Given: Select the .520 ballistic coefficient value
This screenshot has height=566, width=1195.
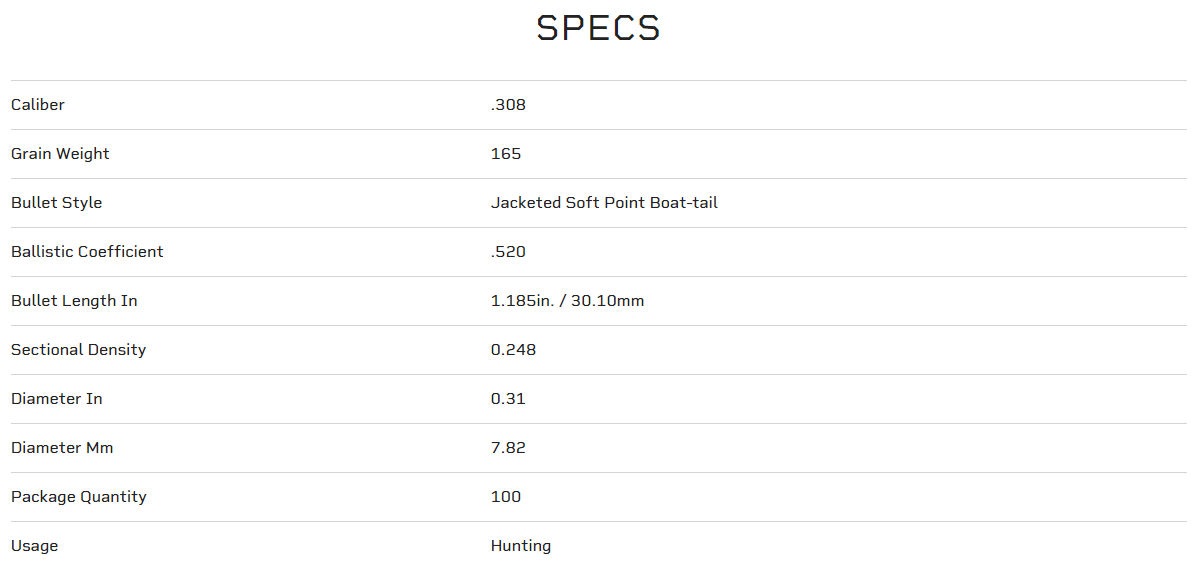Looking at the screenshot, I should coord(508,252).
